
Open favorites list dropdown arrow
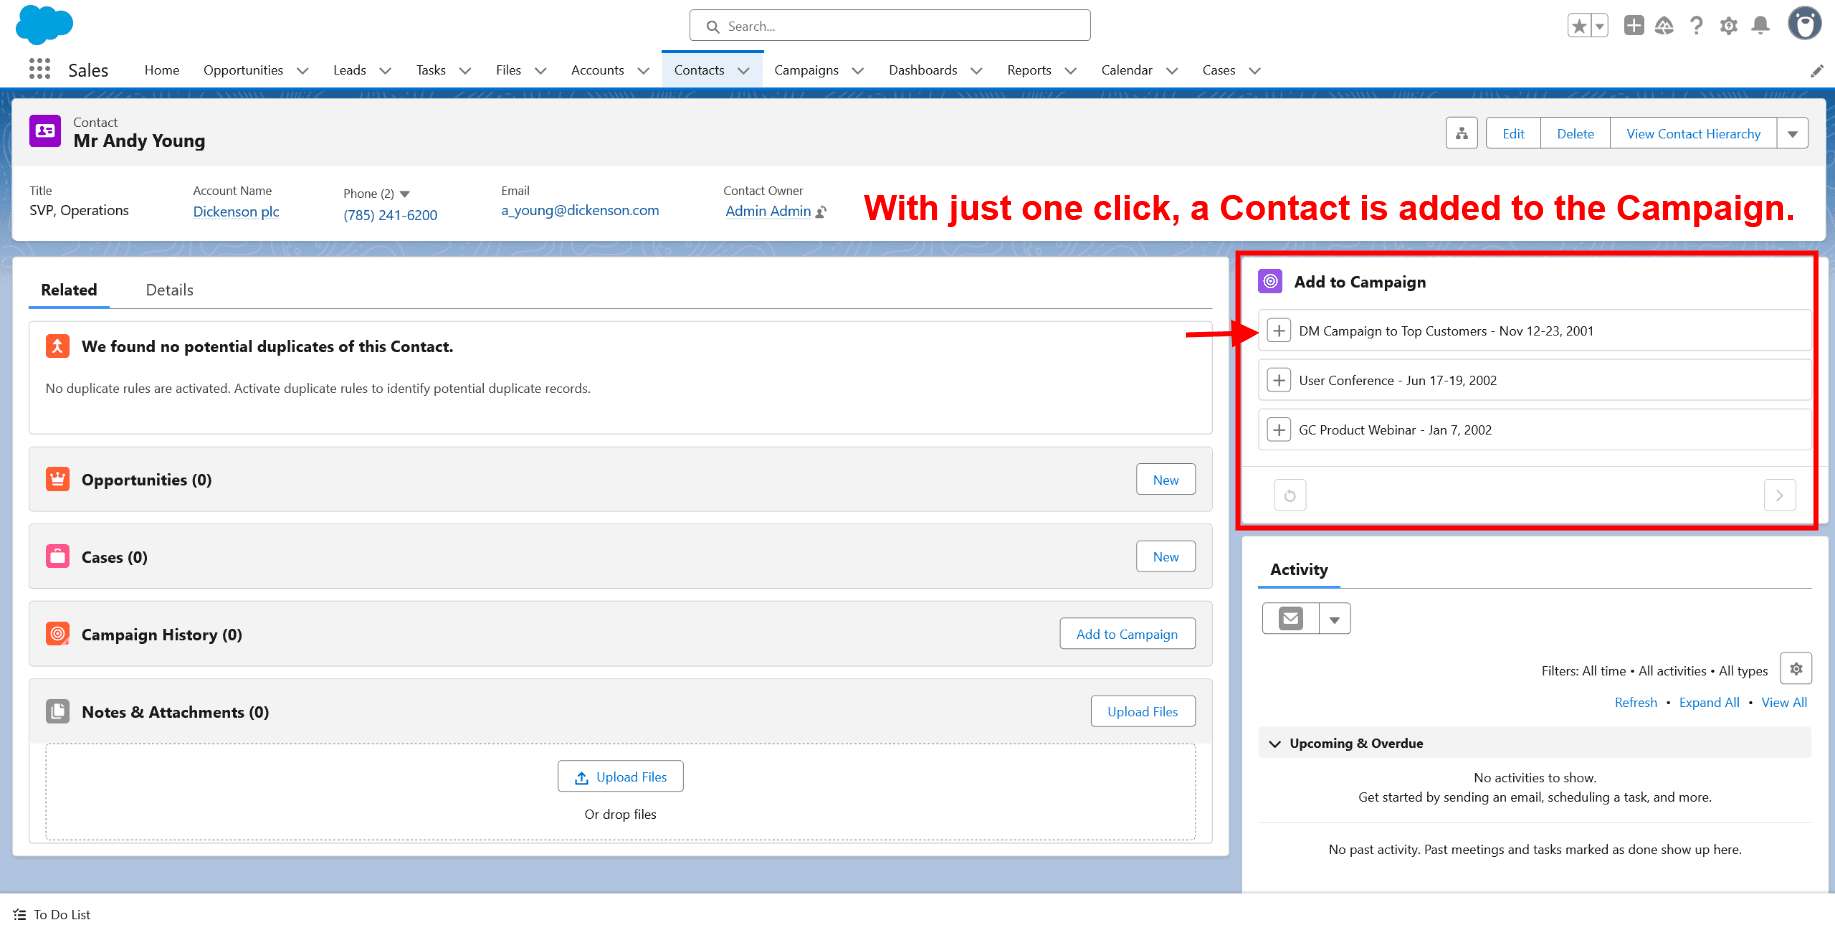[x=1600, y=26]
